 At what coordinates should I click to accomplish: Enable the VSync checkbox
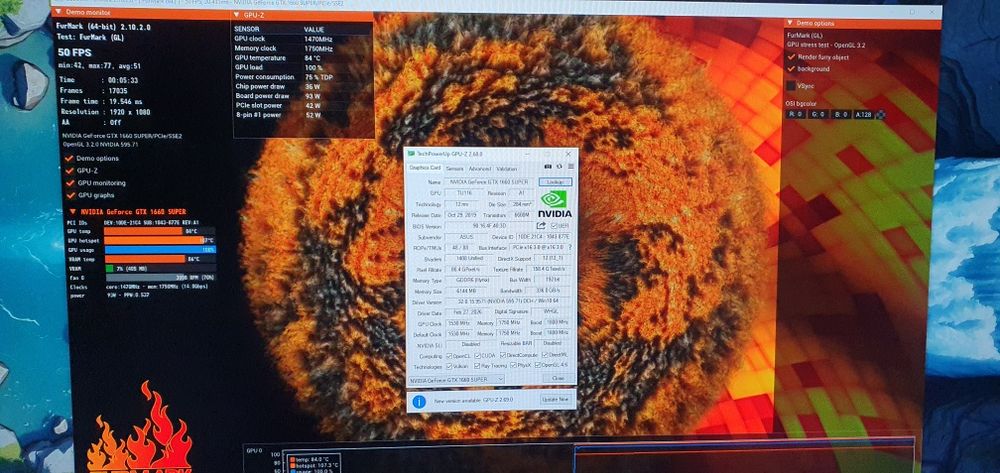click(x=791, y=85)
